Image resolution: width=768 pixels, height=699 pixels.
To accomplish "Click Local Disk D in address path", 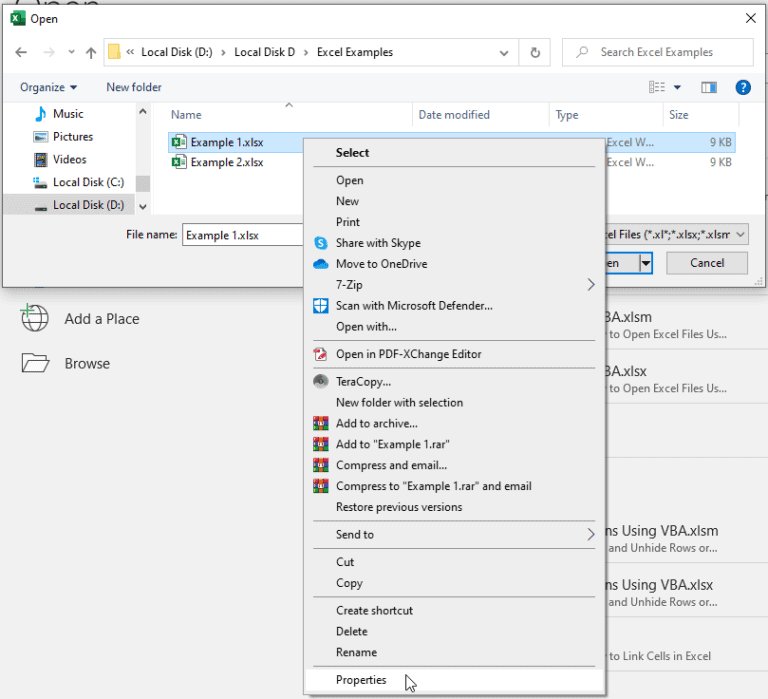I will (x=264, y=52).
